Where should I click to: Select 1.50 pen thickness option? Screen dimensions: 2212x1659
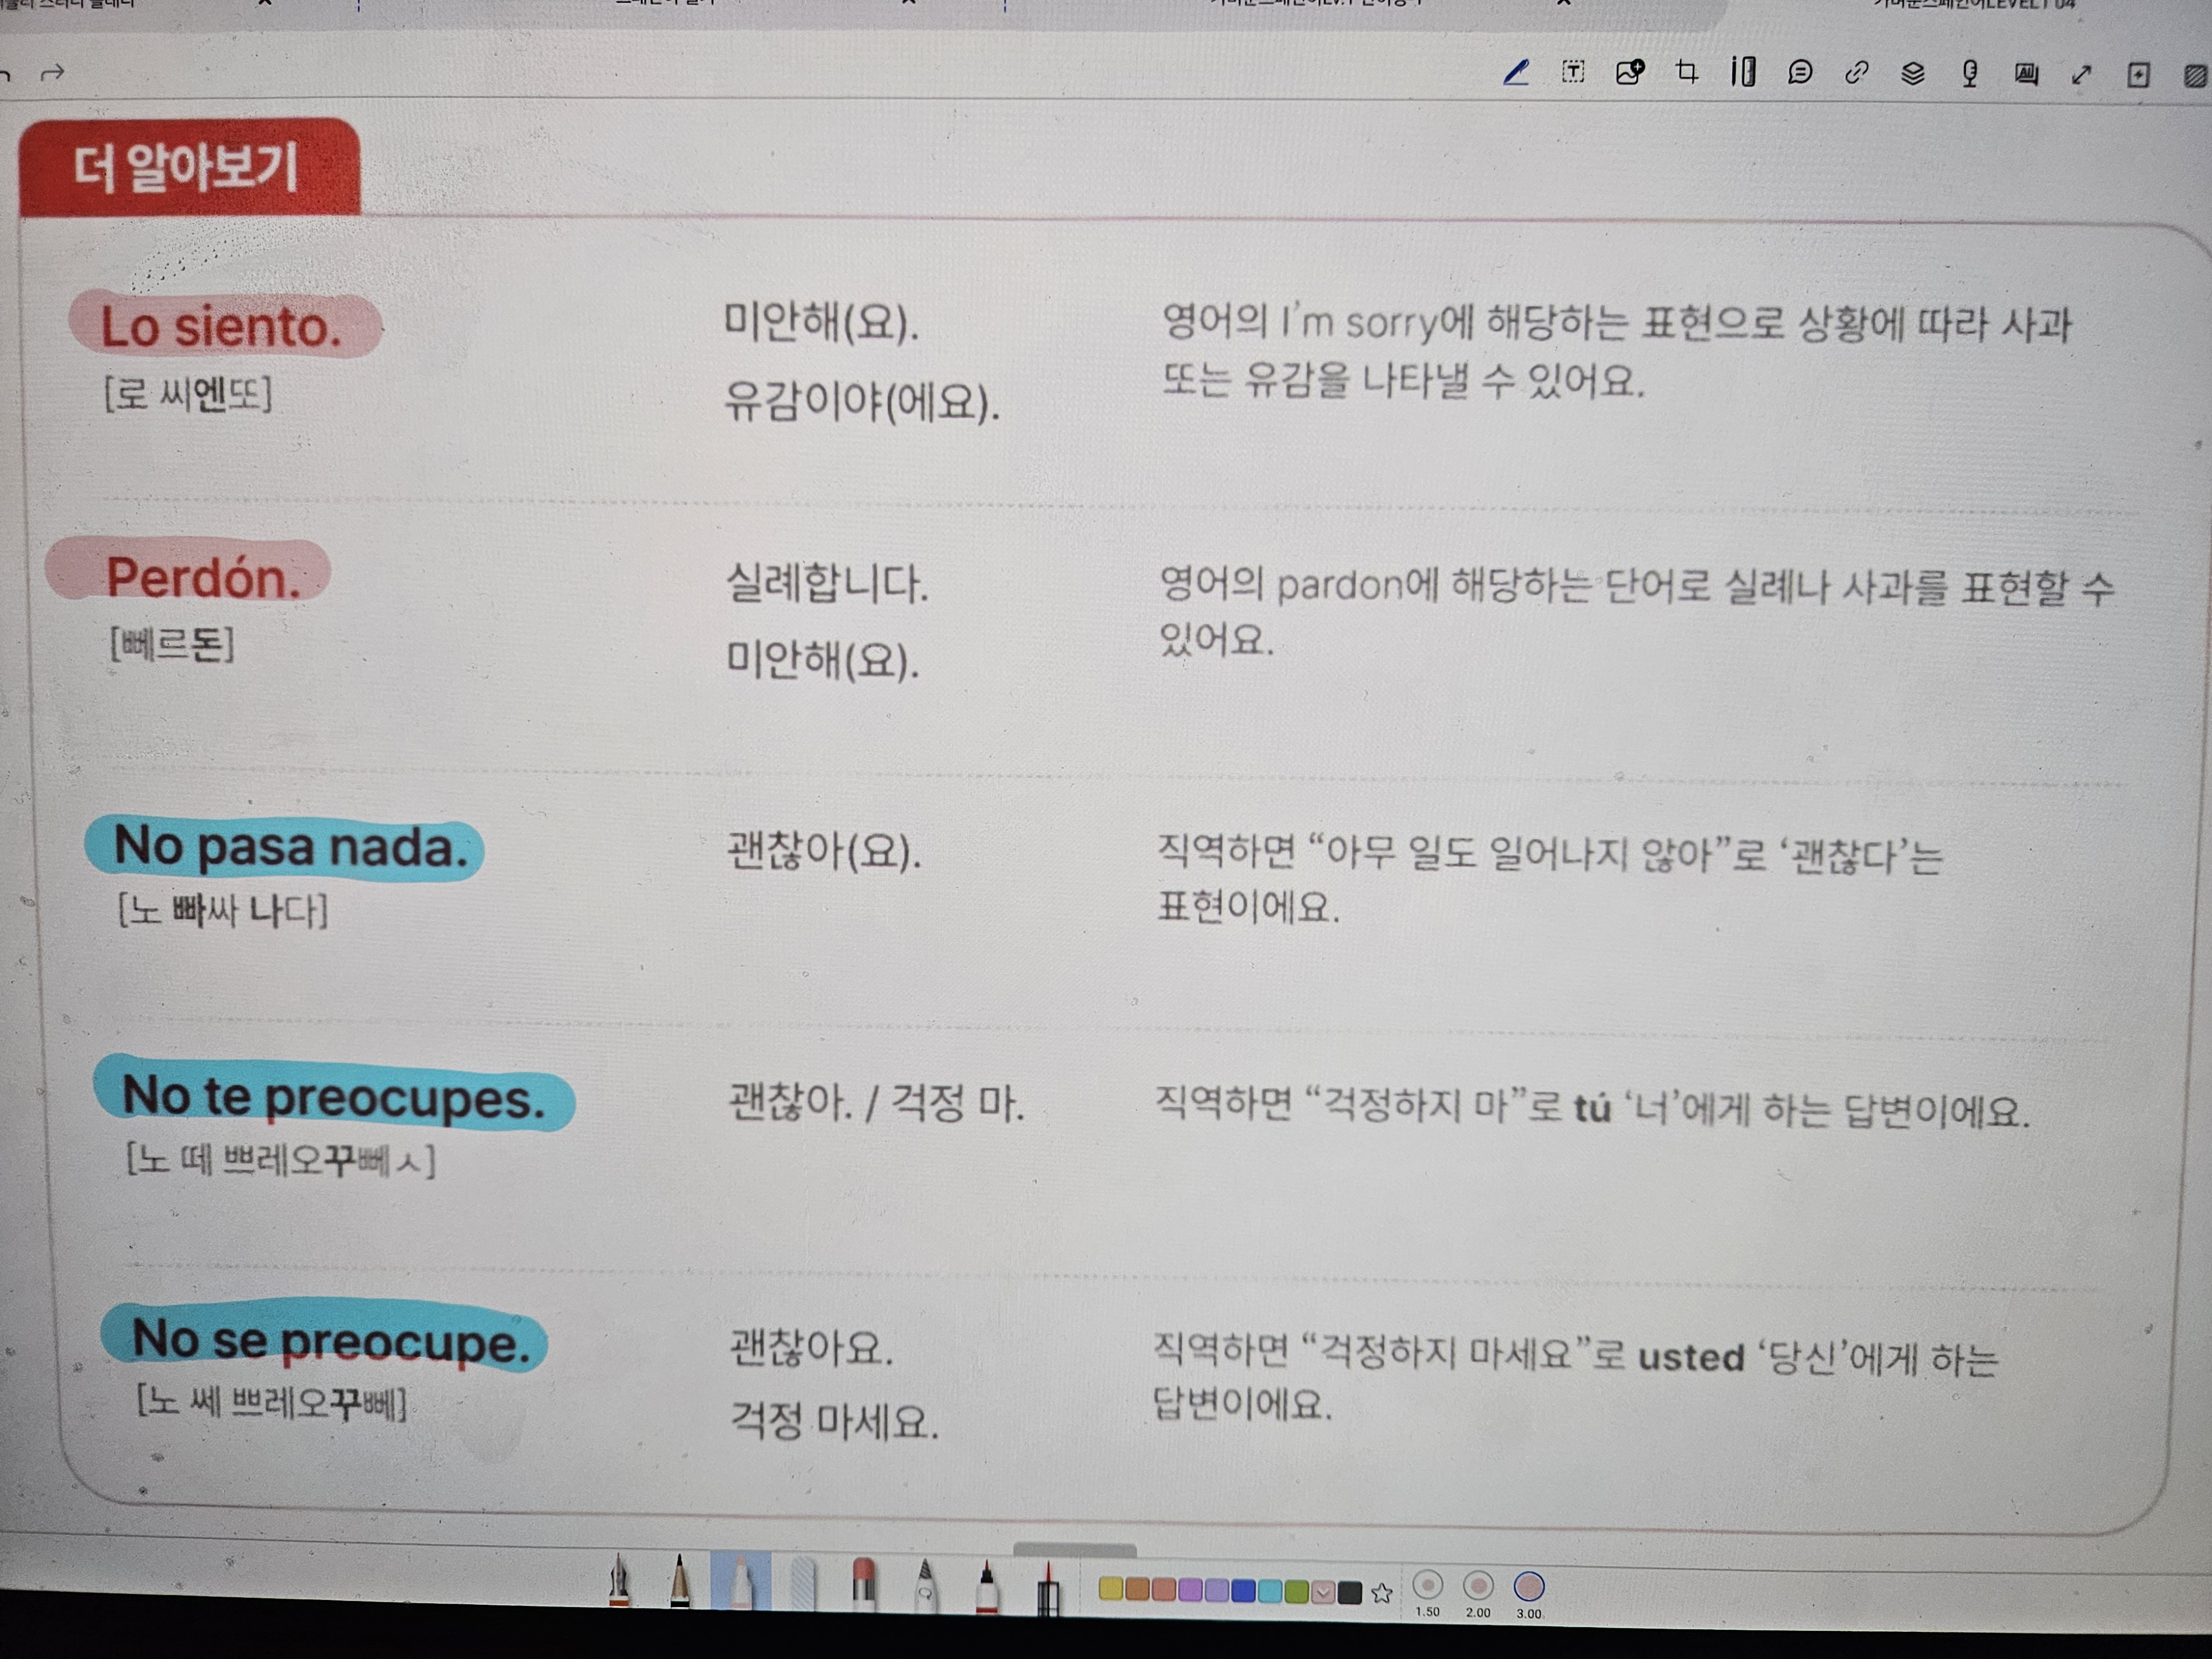point(1428,1585)
